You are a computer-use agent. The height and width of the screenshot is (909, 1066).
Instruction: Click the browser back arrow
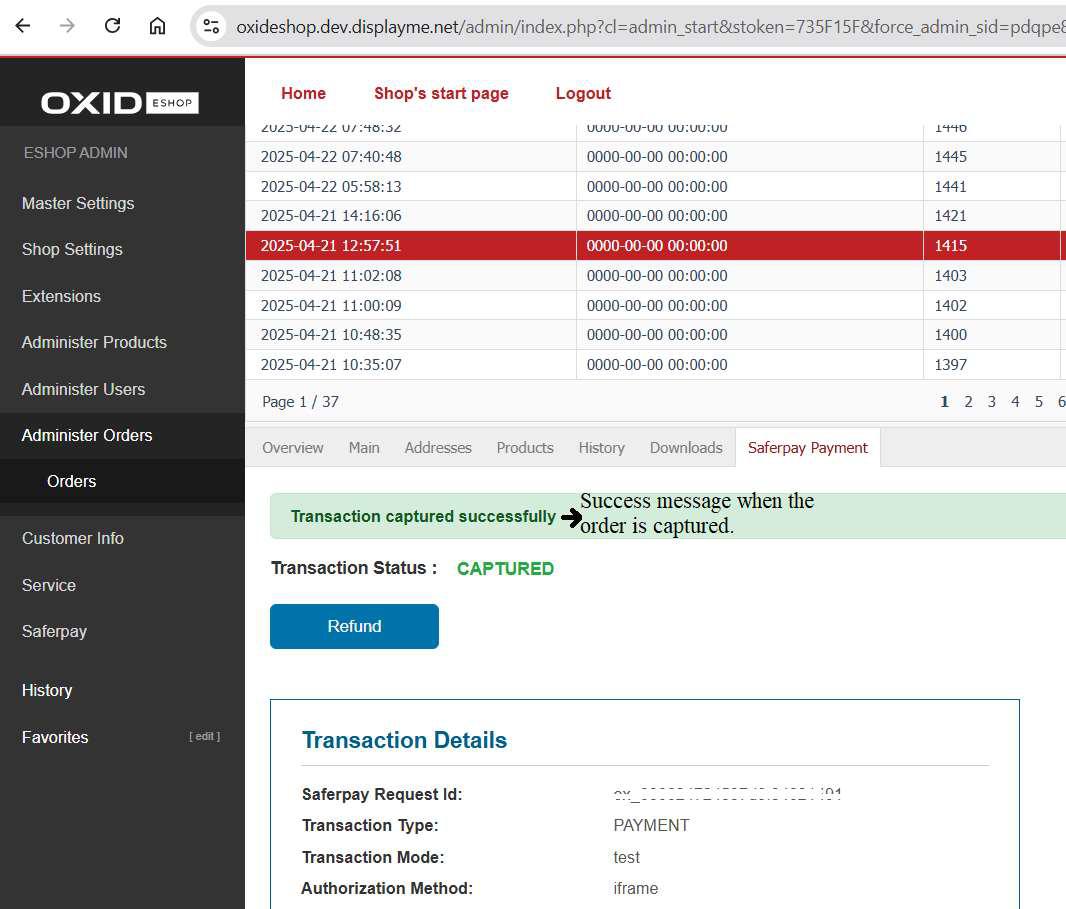pos(22,26)
